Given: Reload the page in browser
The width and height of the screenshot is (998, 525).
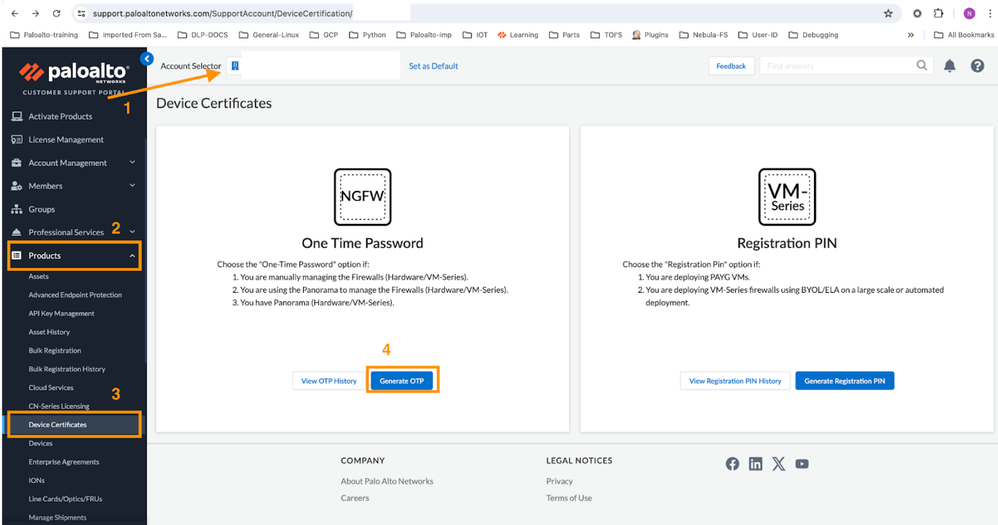Looking at the screenshot, I should coord(56,14).
